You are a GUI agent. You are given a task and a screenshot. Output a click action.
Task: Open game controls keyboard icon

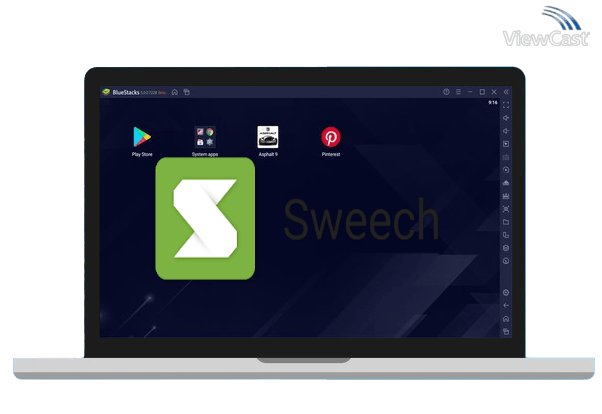point(506,157)
